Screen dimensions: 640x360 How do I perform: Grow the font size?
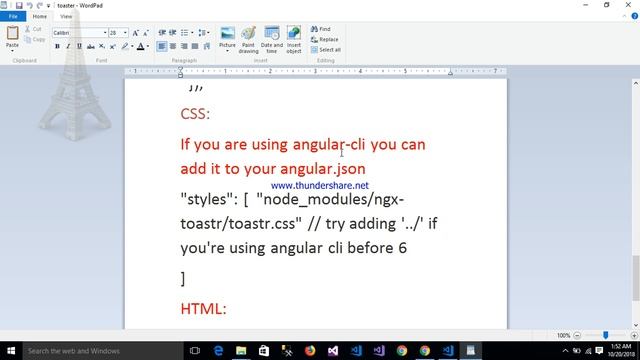[136, 33]
